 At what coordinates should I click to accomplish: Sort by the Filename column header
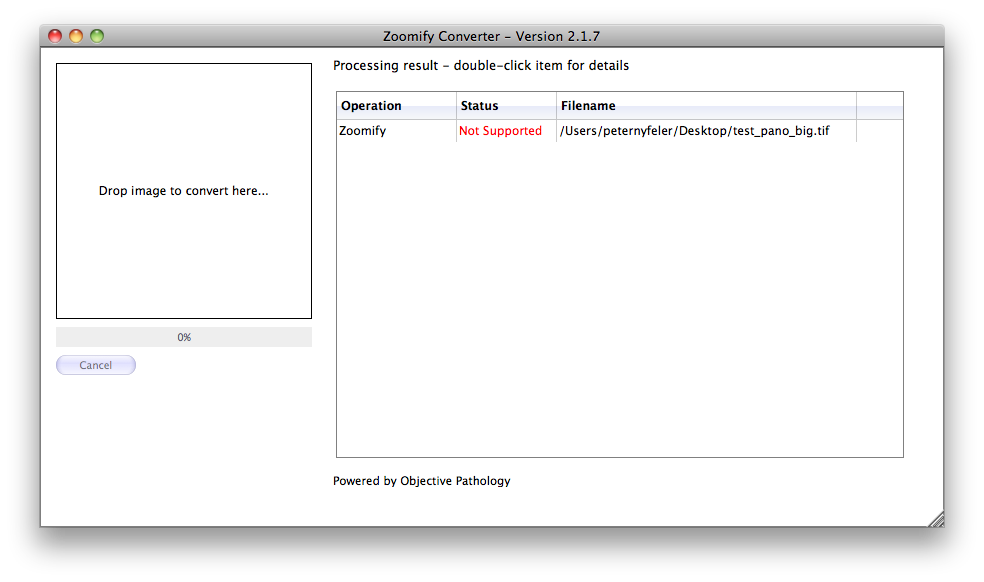click(x=705, y=106)
